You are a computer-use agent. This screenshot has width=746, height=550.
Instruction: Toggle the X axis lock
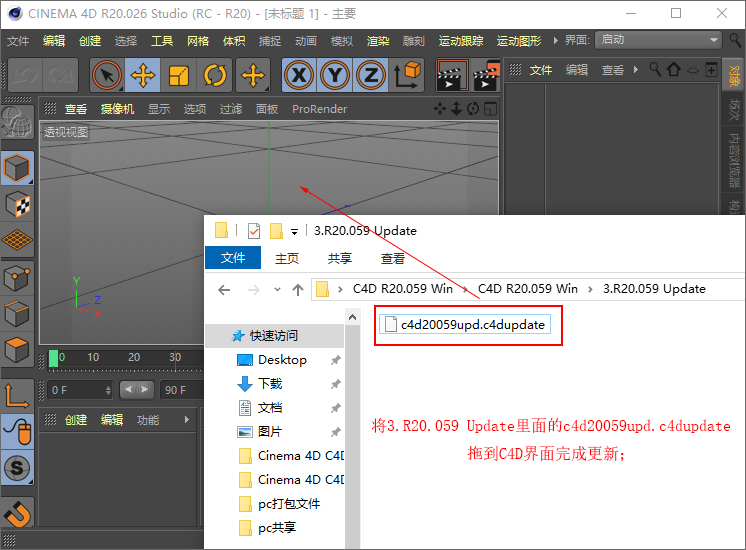pos(299,75)
